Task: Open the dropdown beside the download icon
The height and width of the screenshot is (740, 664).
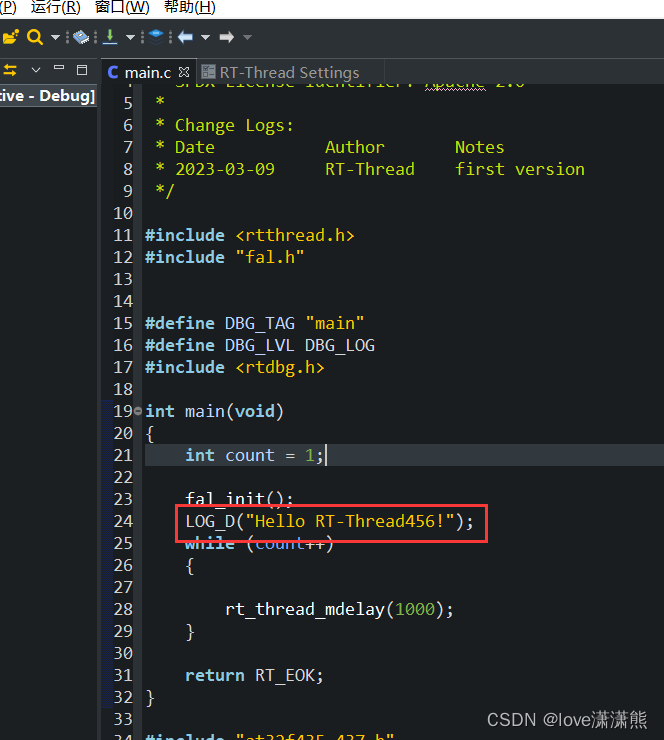Action: click(x=130, y=37)
